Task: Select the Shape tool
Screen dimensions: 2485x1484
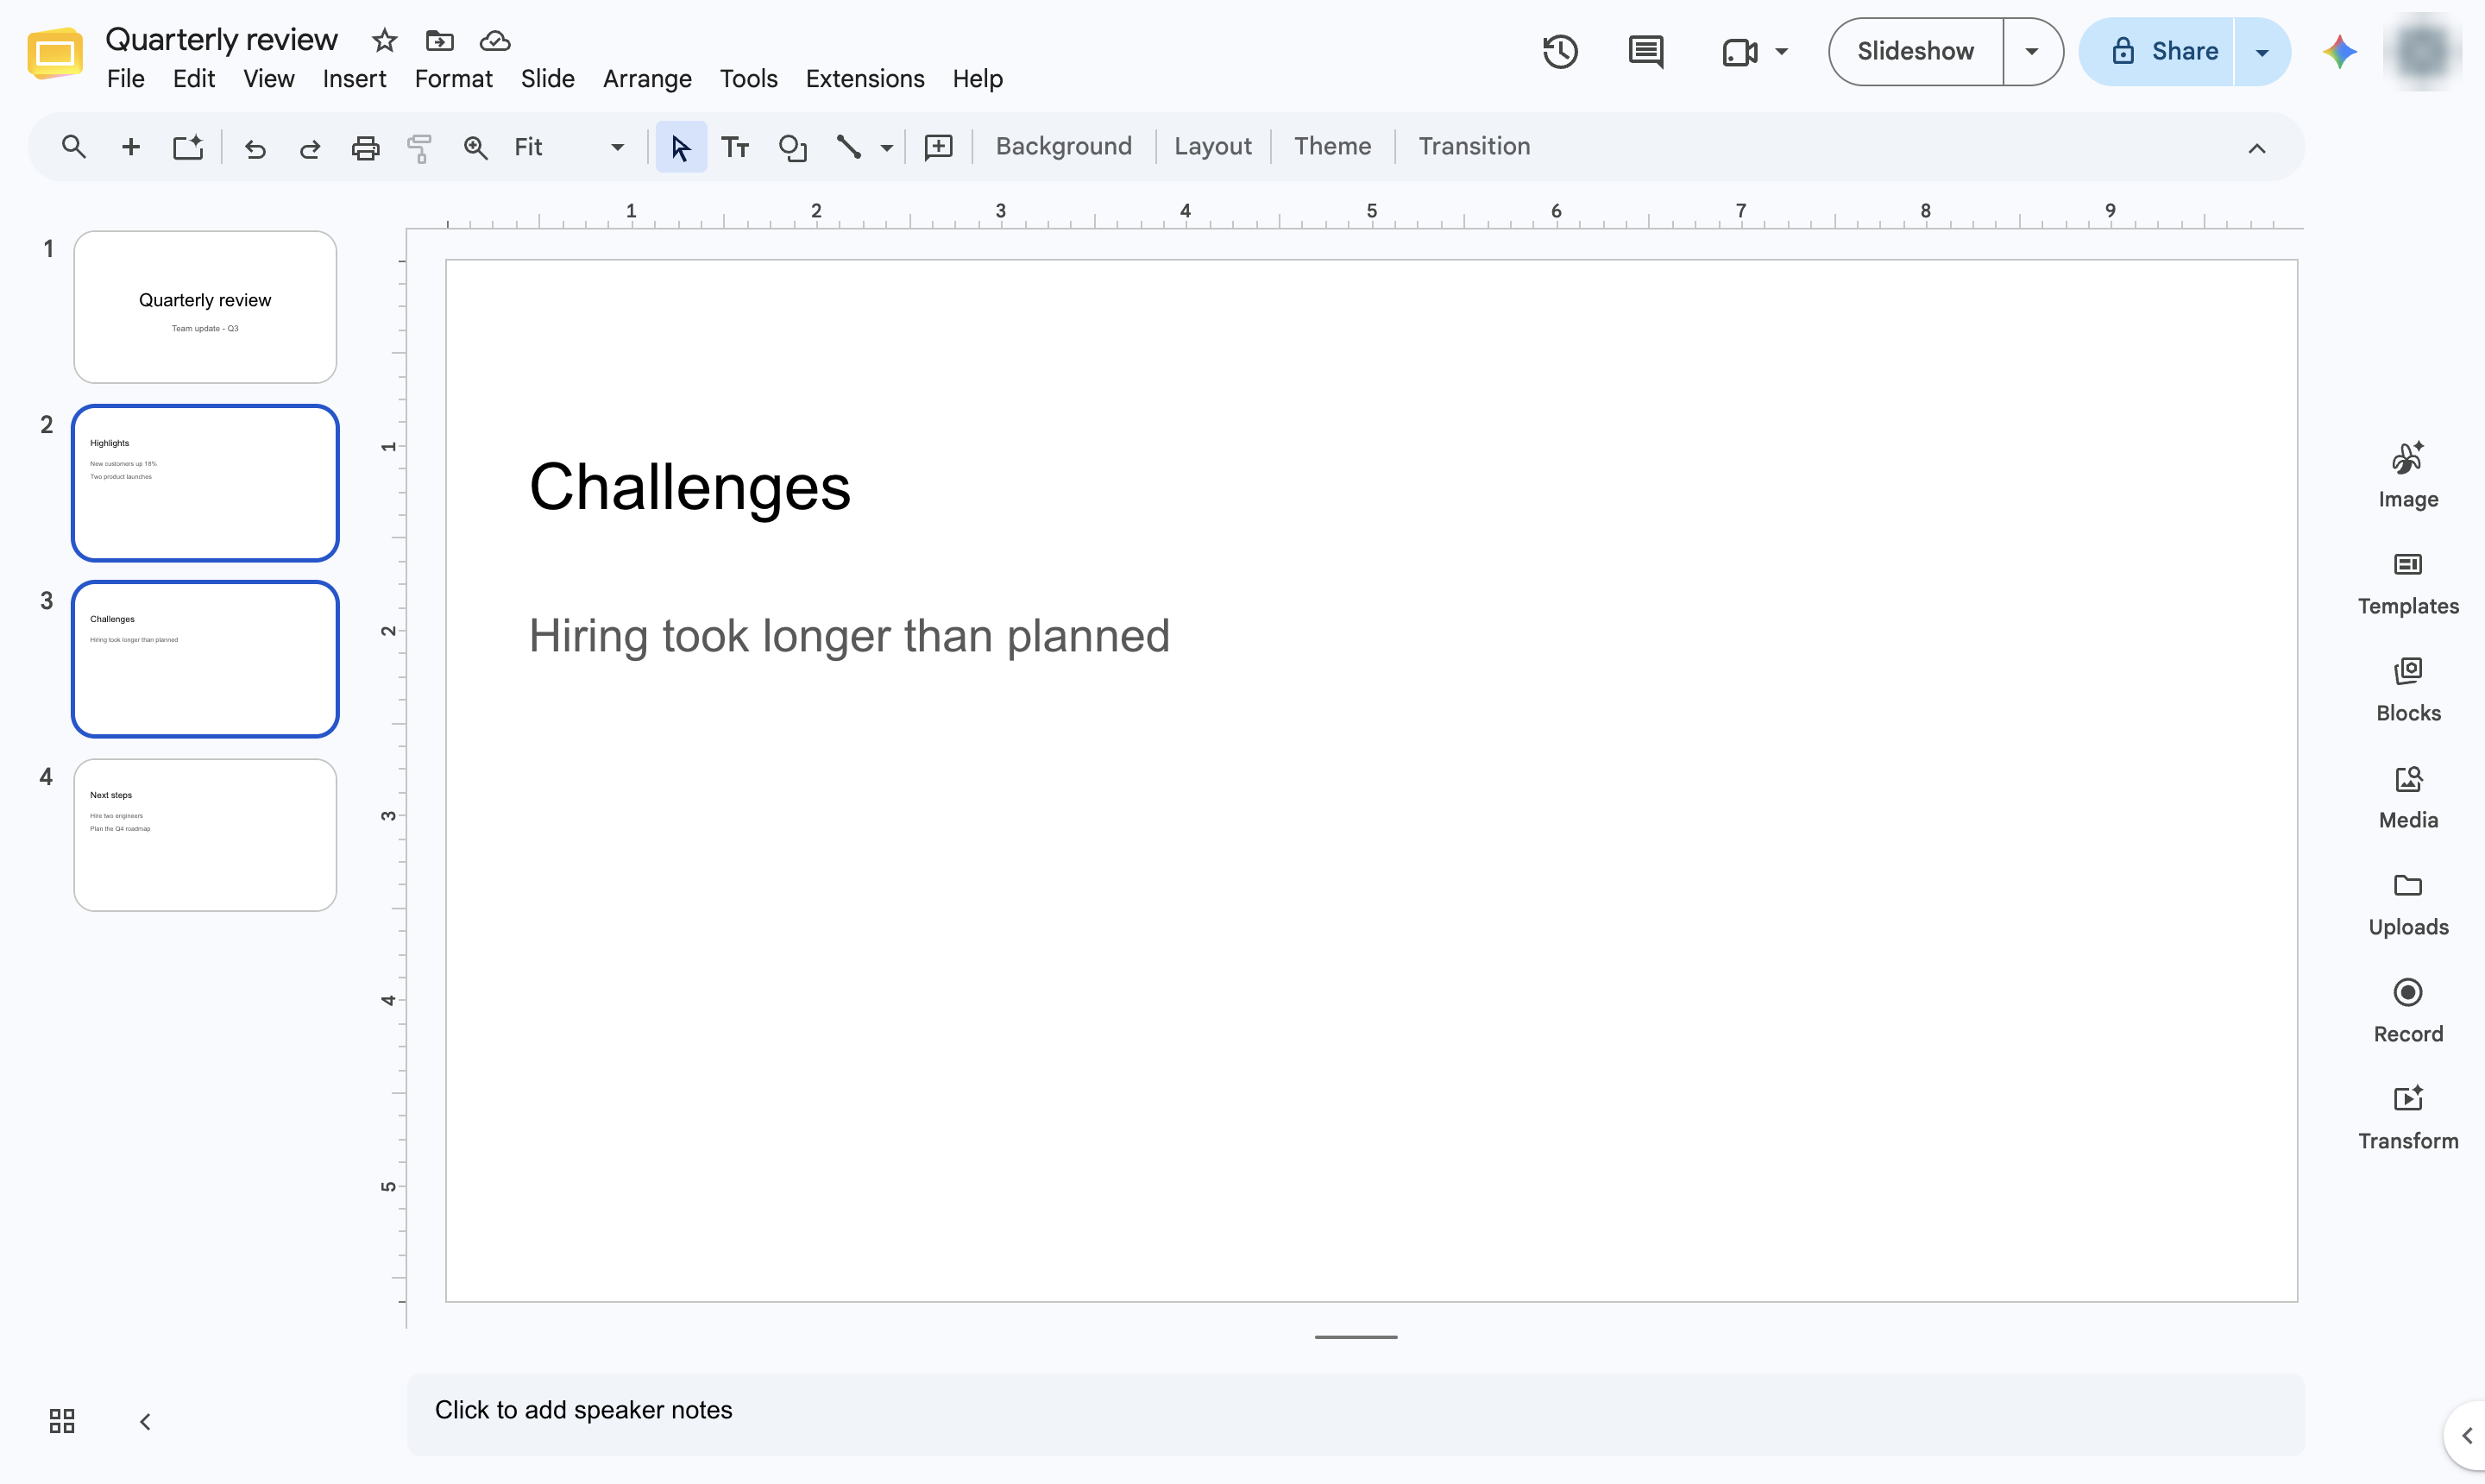Action: (793, 147)
